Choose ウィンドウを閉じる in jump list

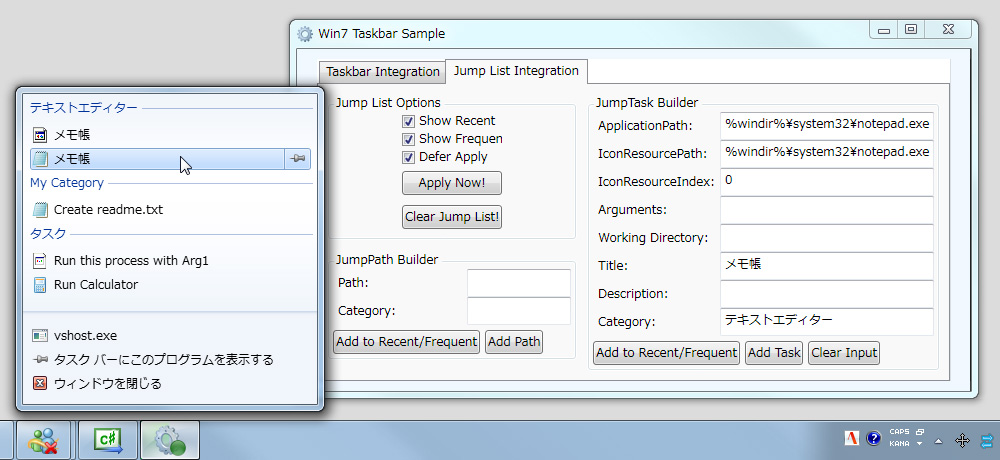pos(170,383)
